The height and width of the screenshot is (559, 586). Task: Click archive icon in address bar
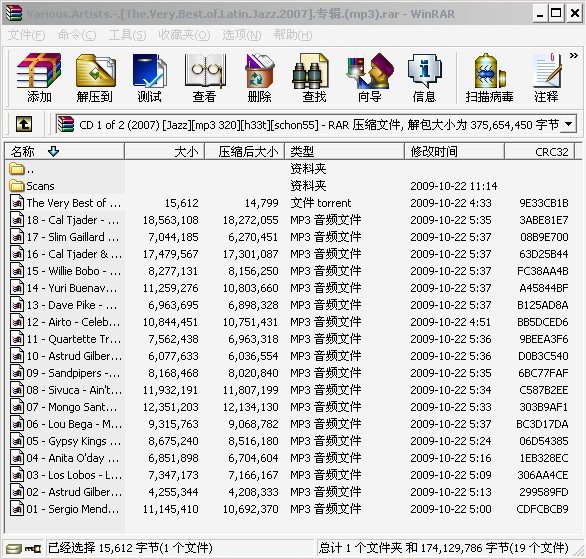pos(65,124)
